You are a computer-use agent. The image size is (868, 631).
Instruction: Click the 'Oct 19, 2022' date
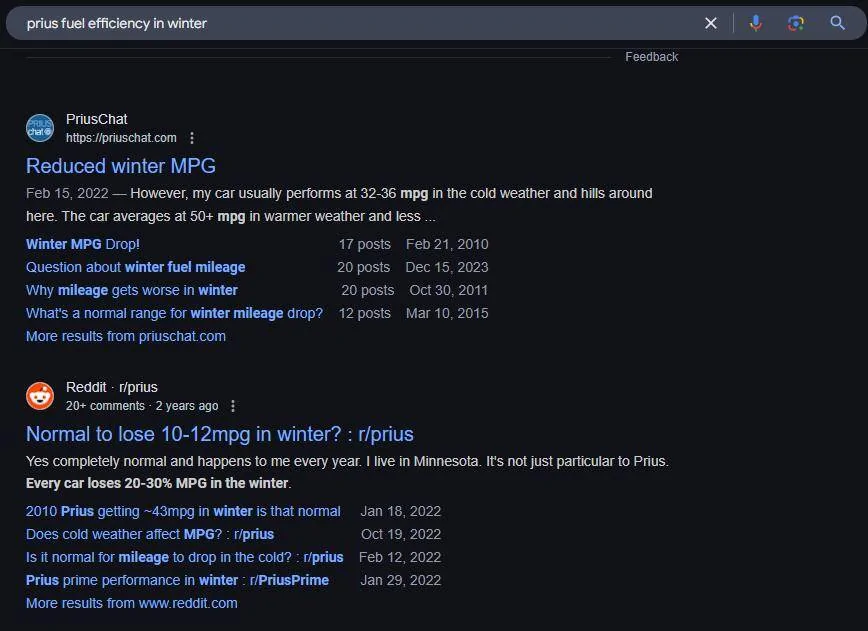click(401, 535)
